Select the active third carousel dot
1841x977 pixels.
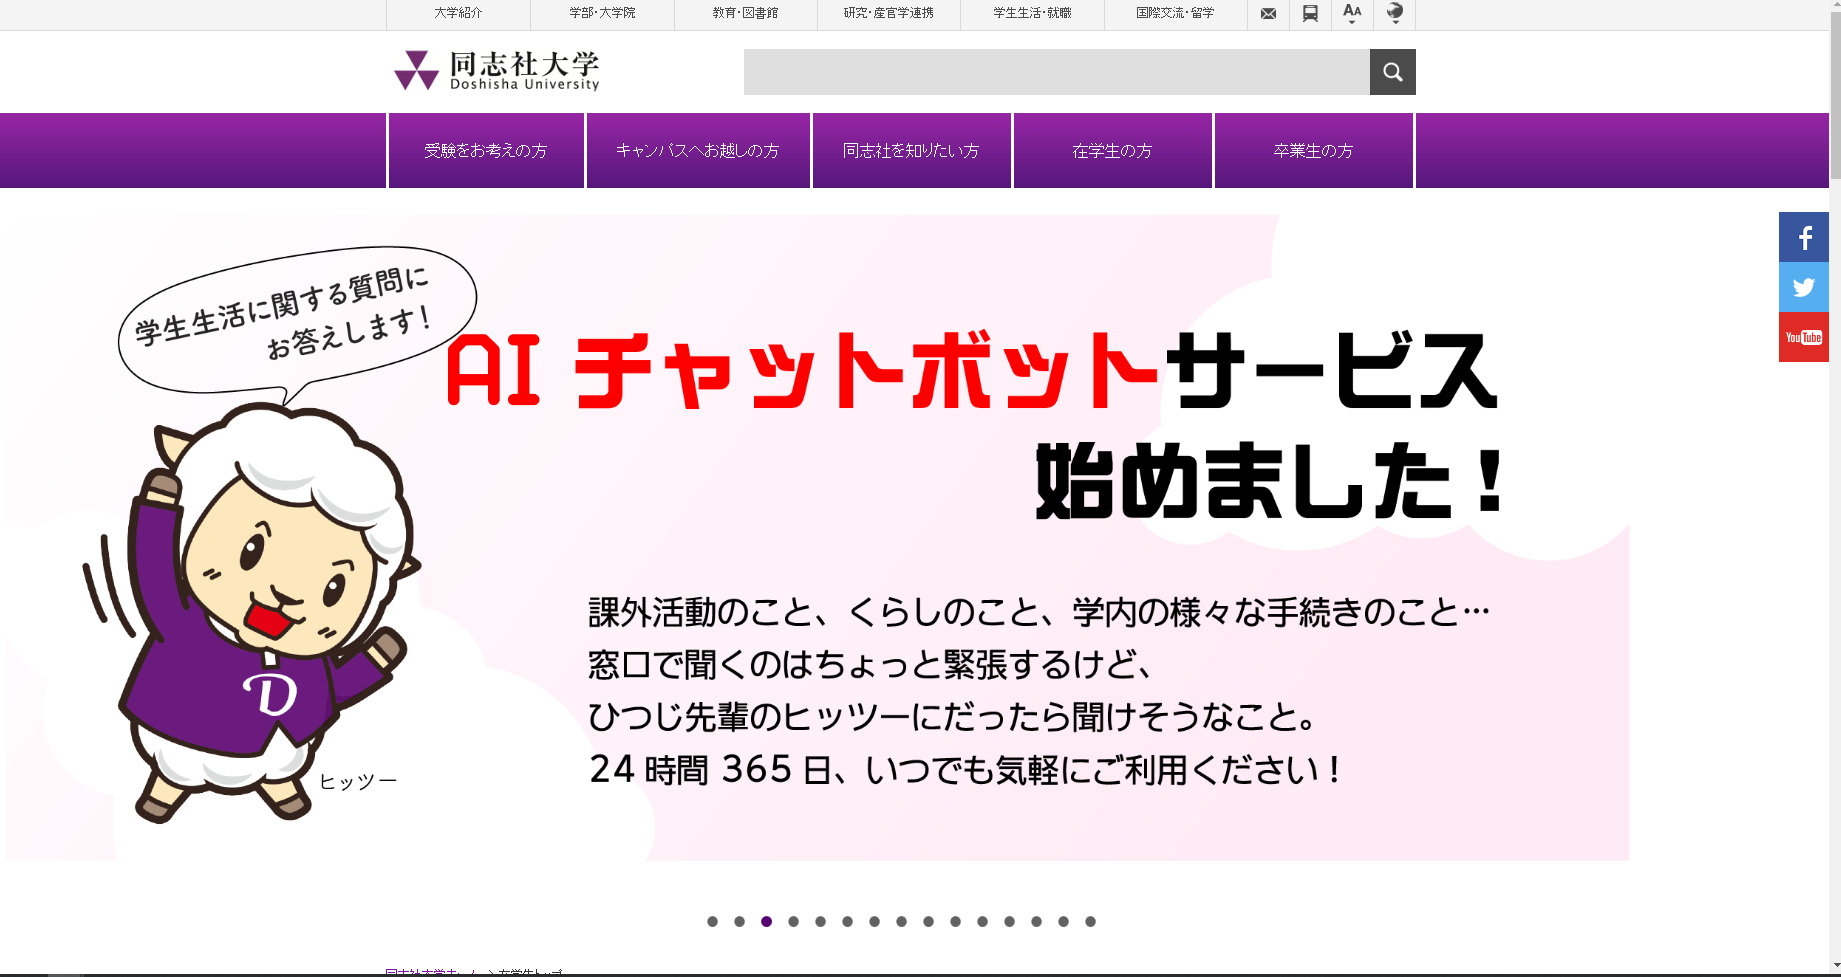(x=766, y=922)
